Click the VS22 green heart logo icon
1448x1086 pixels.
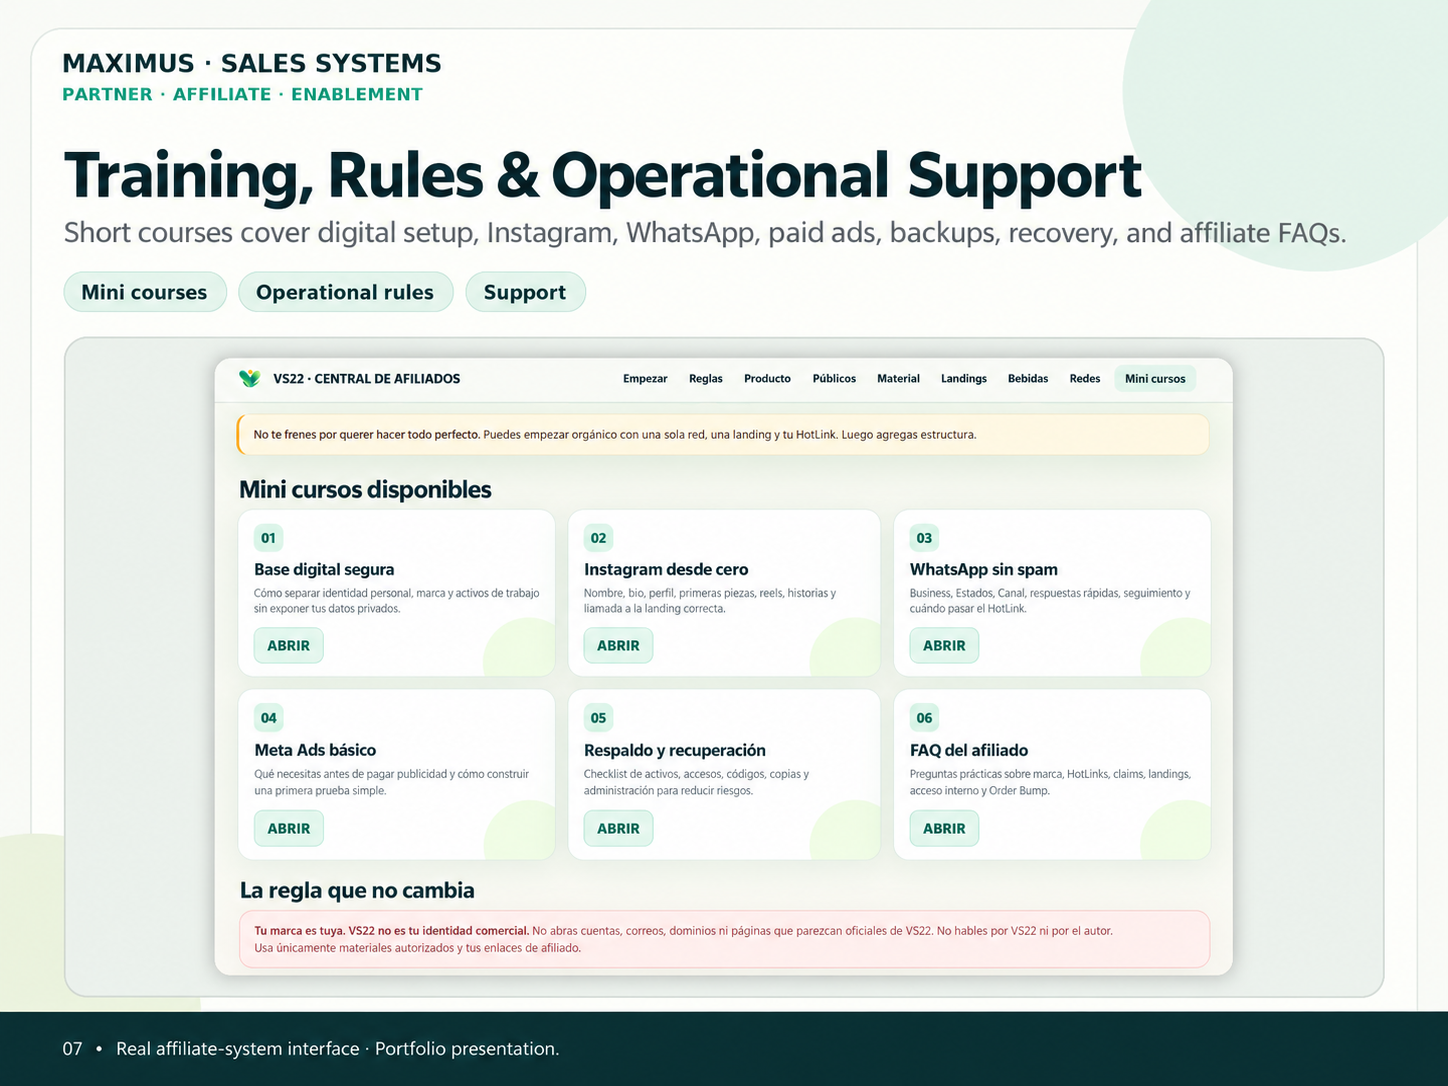tap(249, 379)
